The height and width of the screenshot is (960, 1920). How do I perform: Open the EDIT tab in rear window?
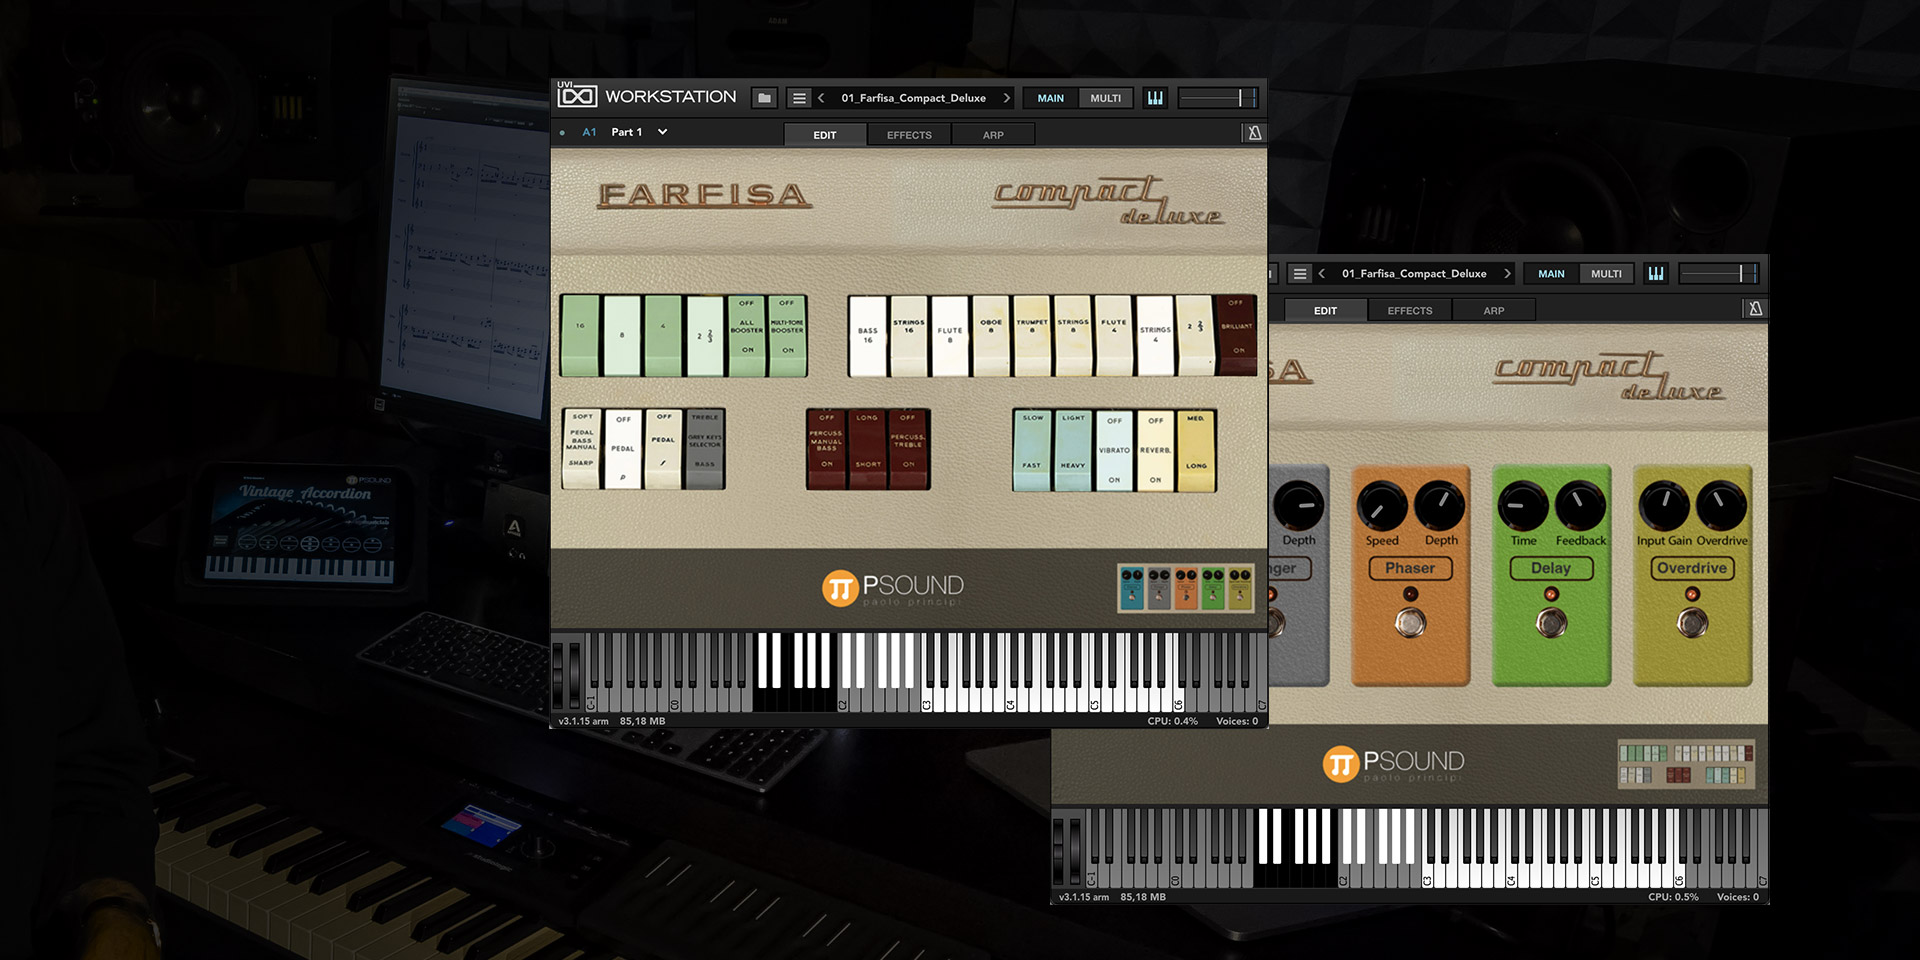1326,311
